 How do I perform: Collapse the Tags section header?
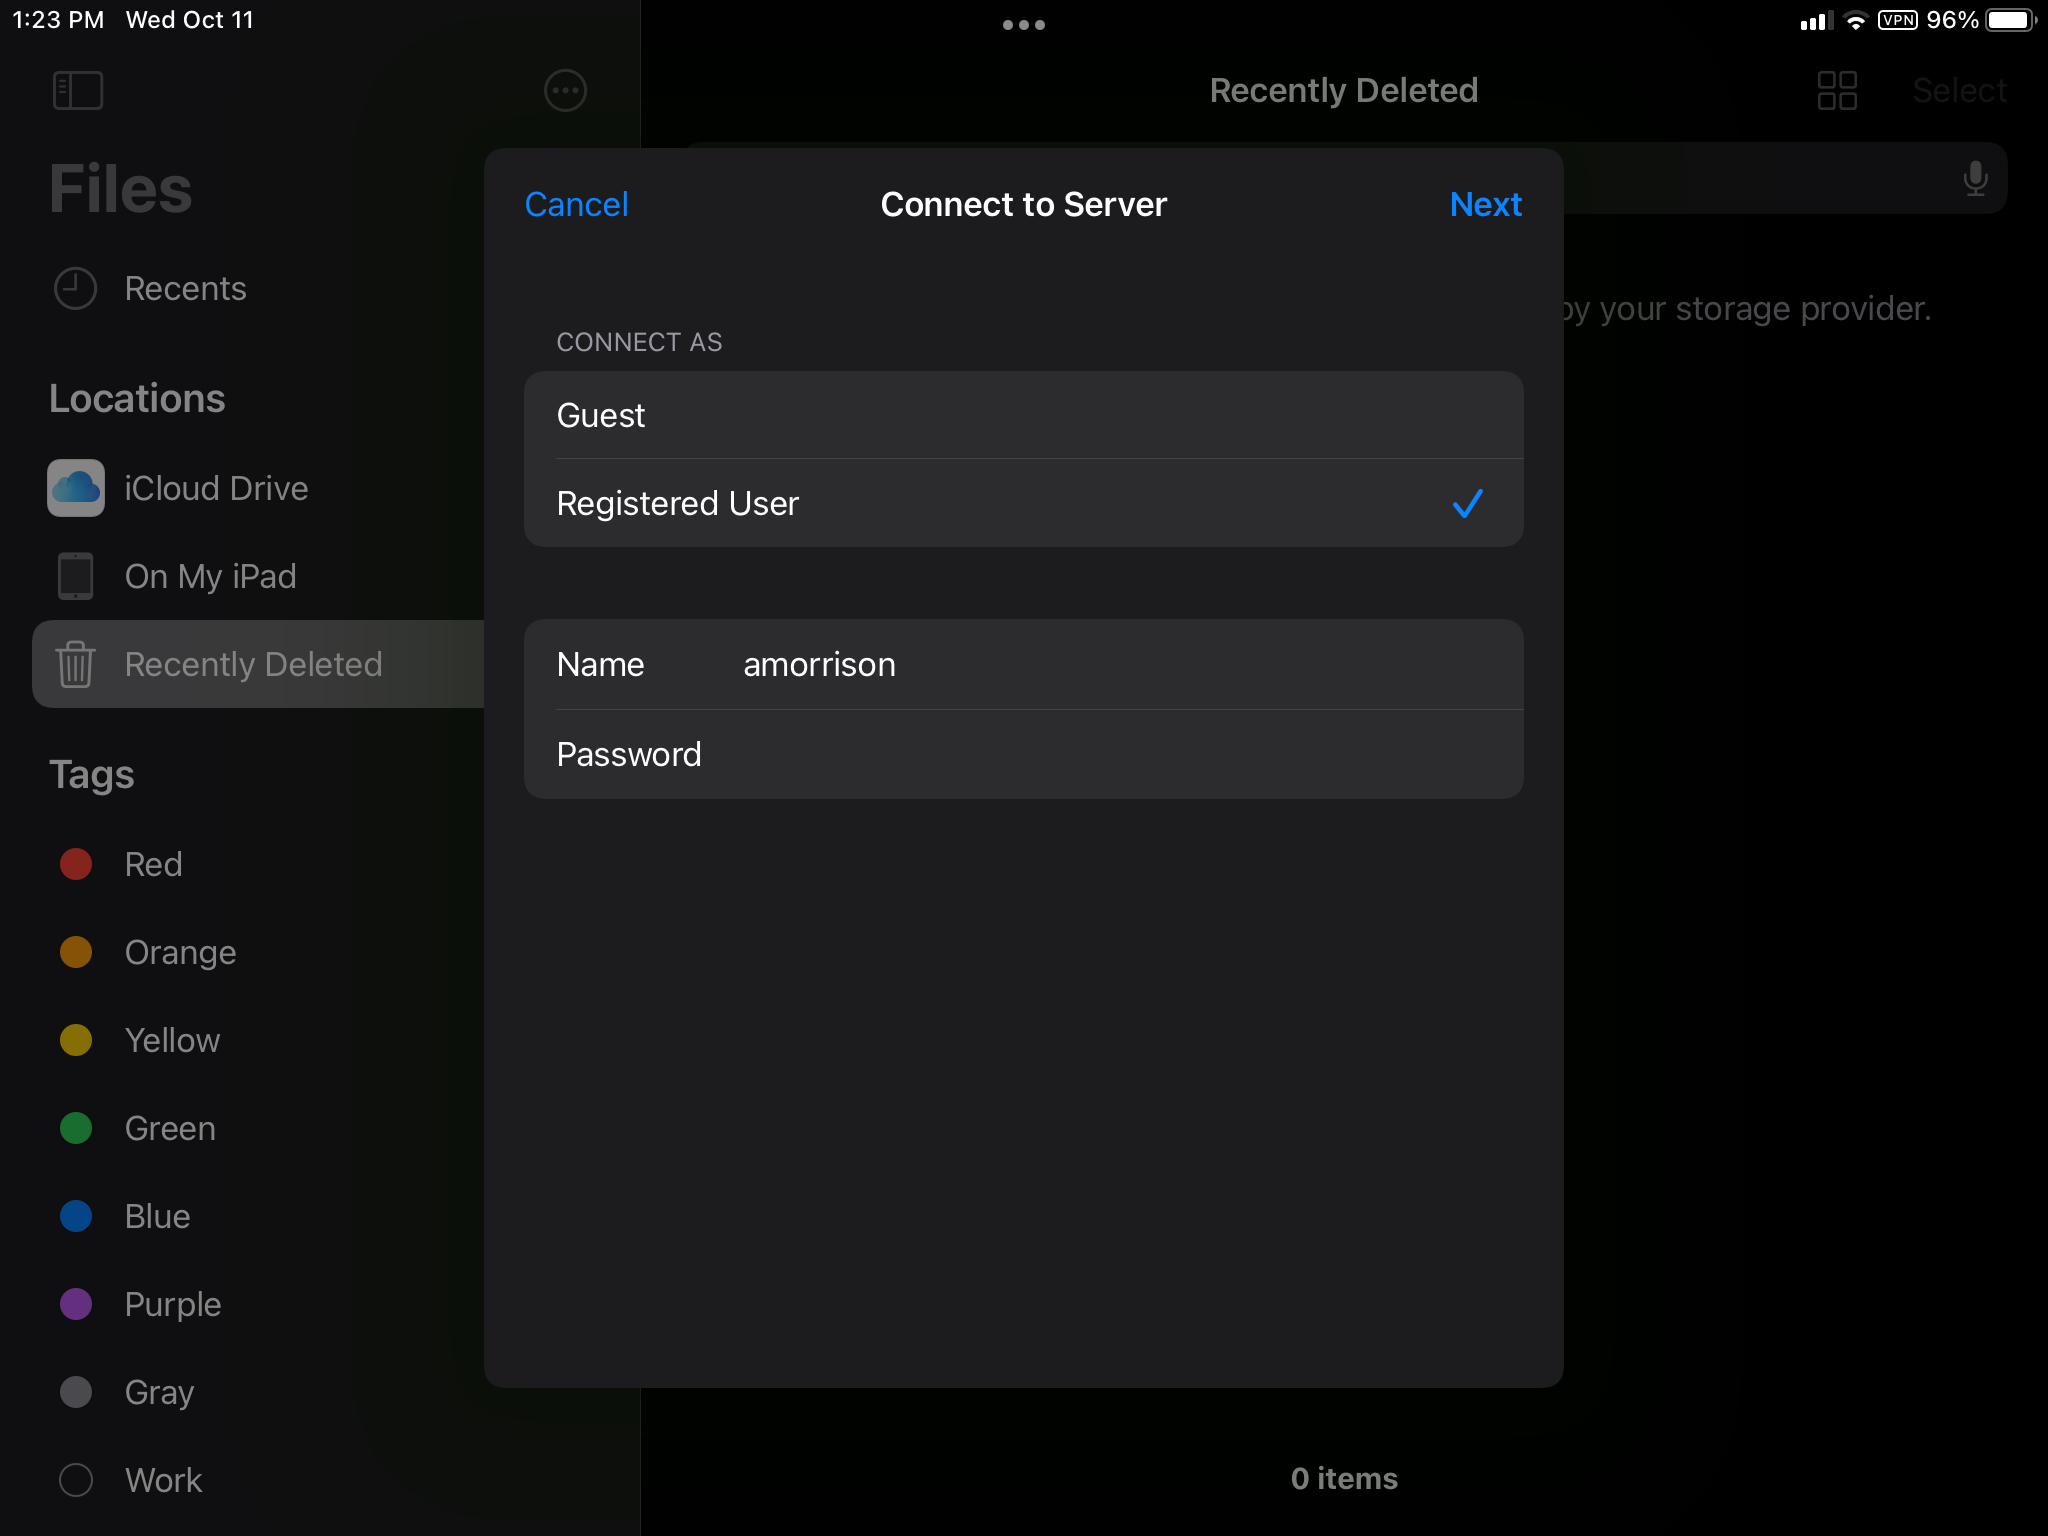click(x=92, y=775)
